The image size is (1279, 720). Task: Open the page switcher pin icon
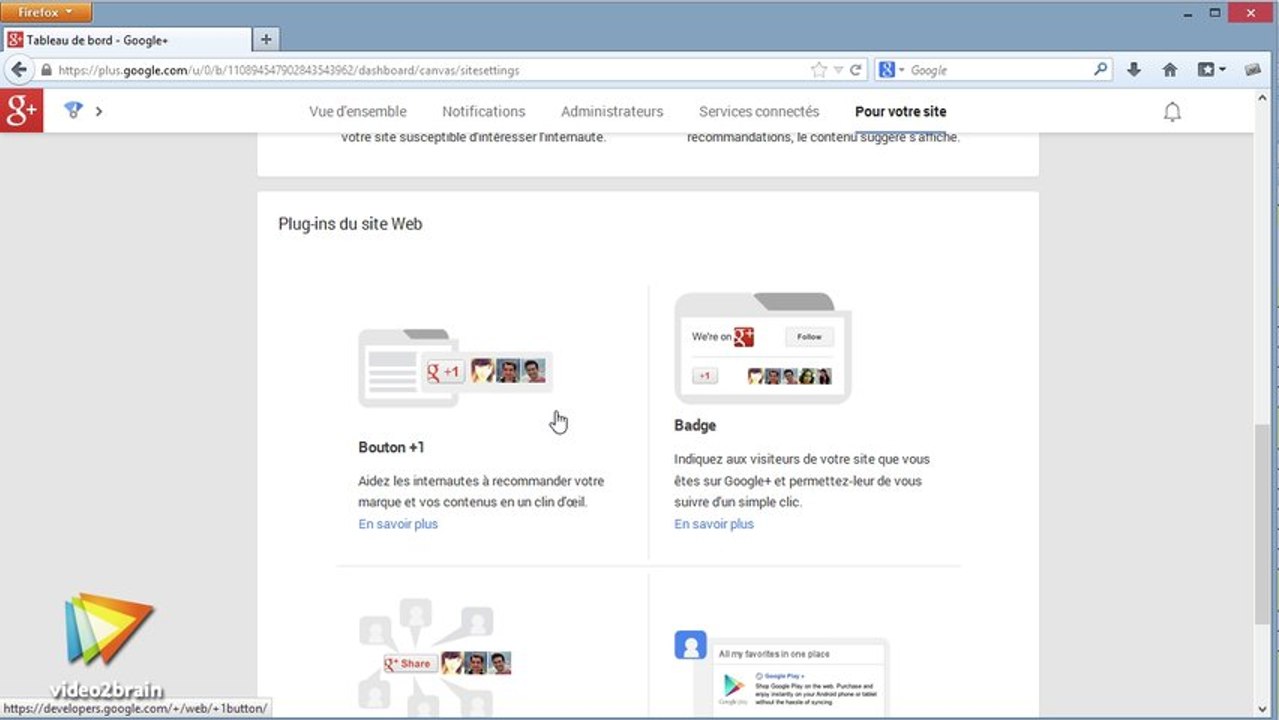pos(73,110)
